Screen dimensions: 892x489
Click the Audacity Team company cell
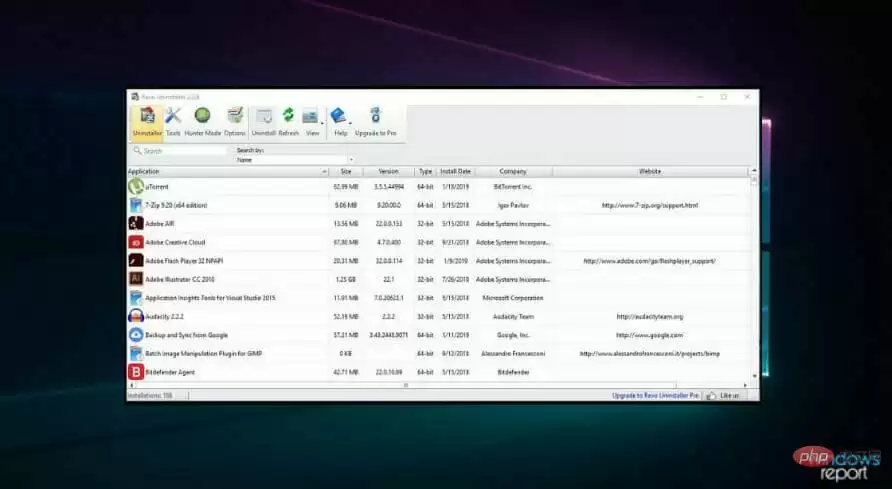(513, 317)
